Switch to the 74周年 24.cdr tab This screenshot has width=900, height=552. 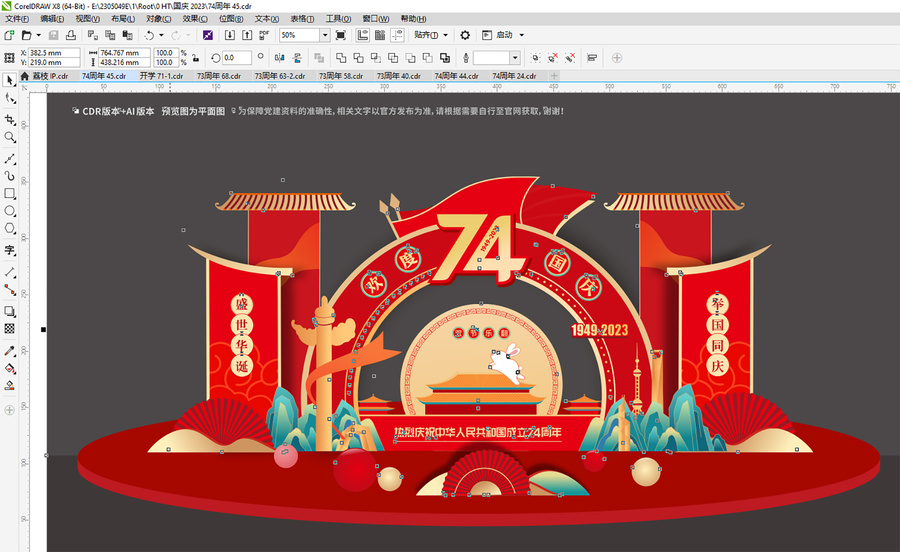point(514,76)
